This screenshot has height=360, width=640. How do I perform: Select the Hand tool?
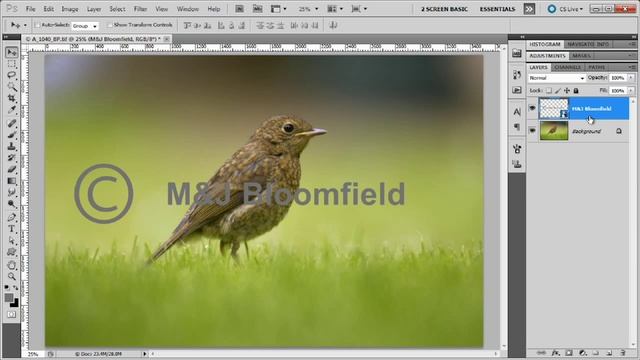[11, 265]
